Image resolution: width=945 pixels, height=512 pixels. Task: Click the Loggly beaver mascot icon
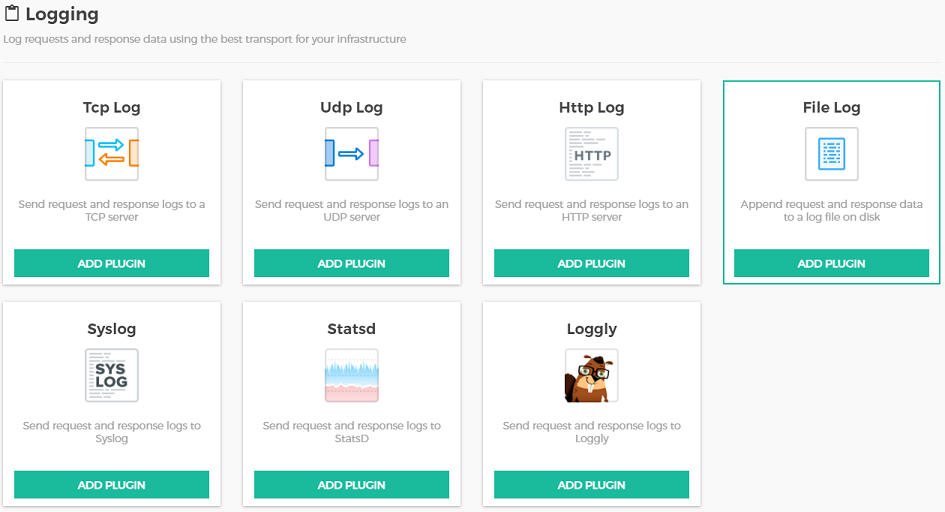pos(591,375)
